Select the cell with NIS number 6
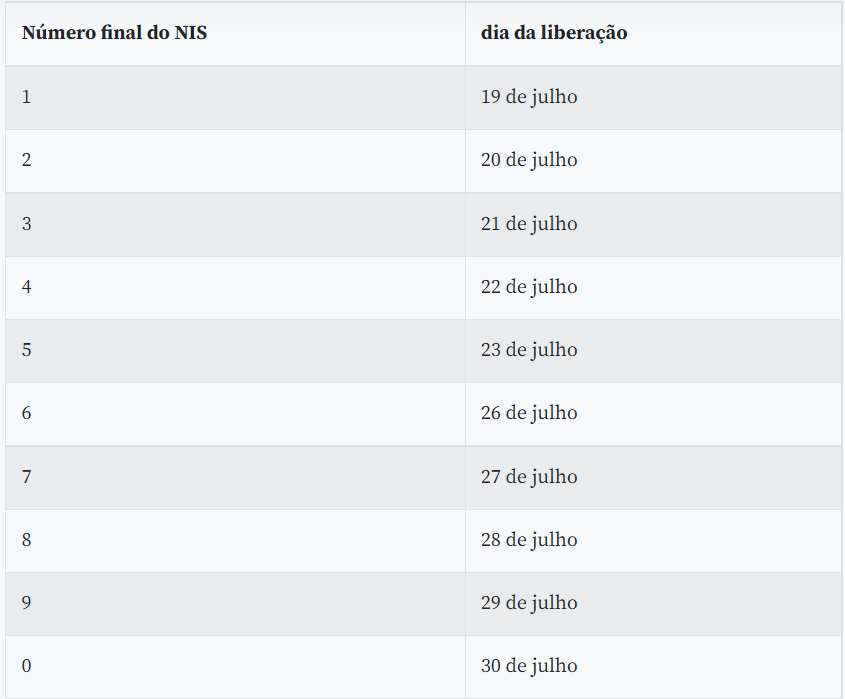This screenshot has height=699, width=845. 236,414
